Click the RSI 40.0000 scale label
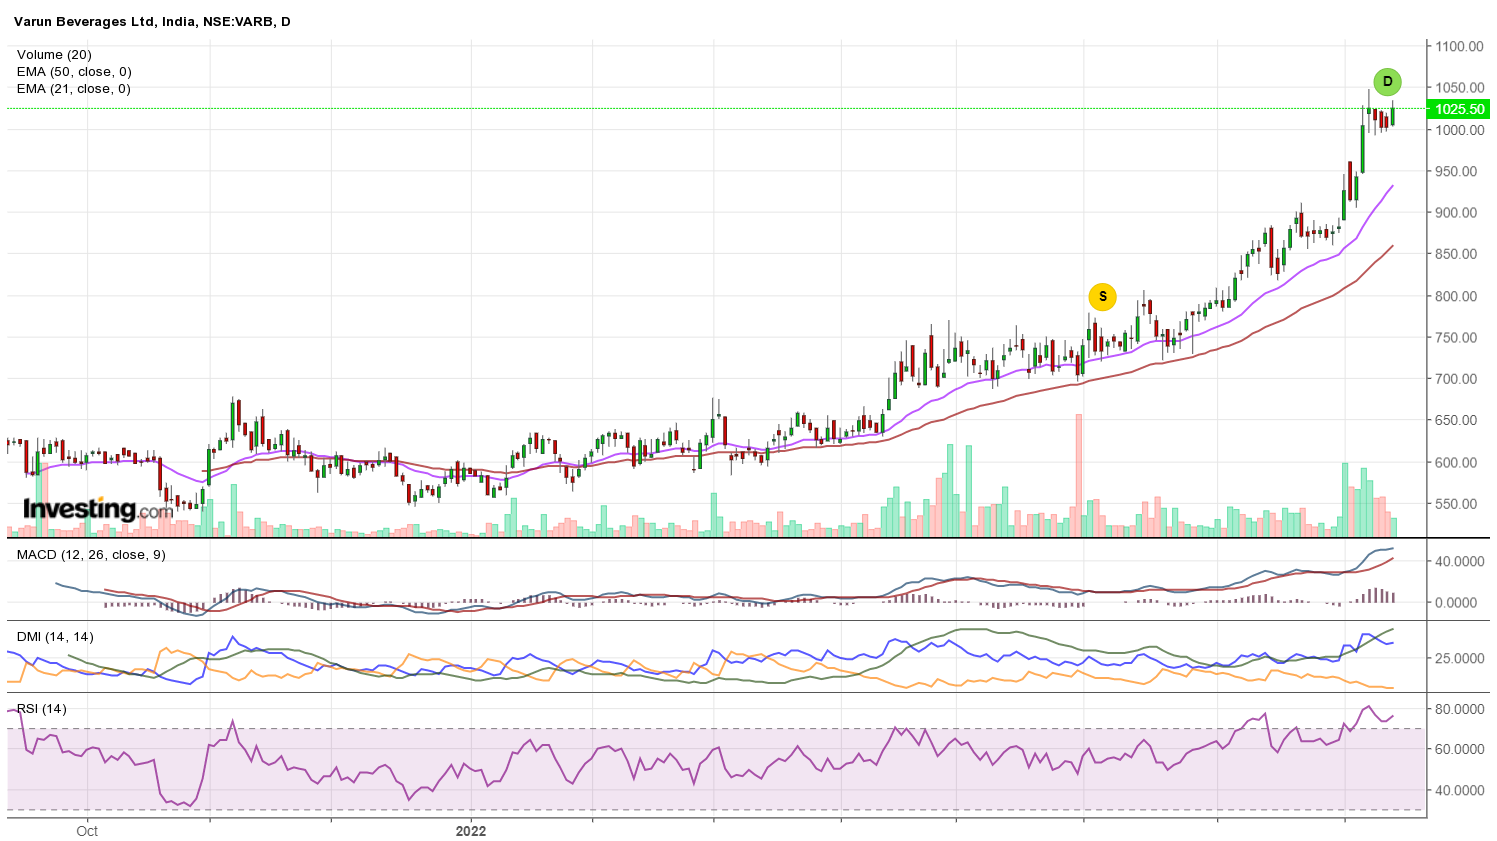Image resolution: width=1497 pixels, height=841 pixels. [x=1460, y=790]
